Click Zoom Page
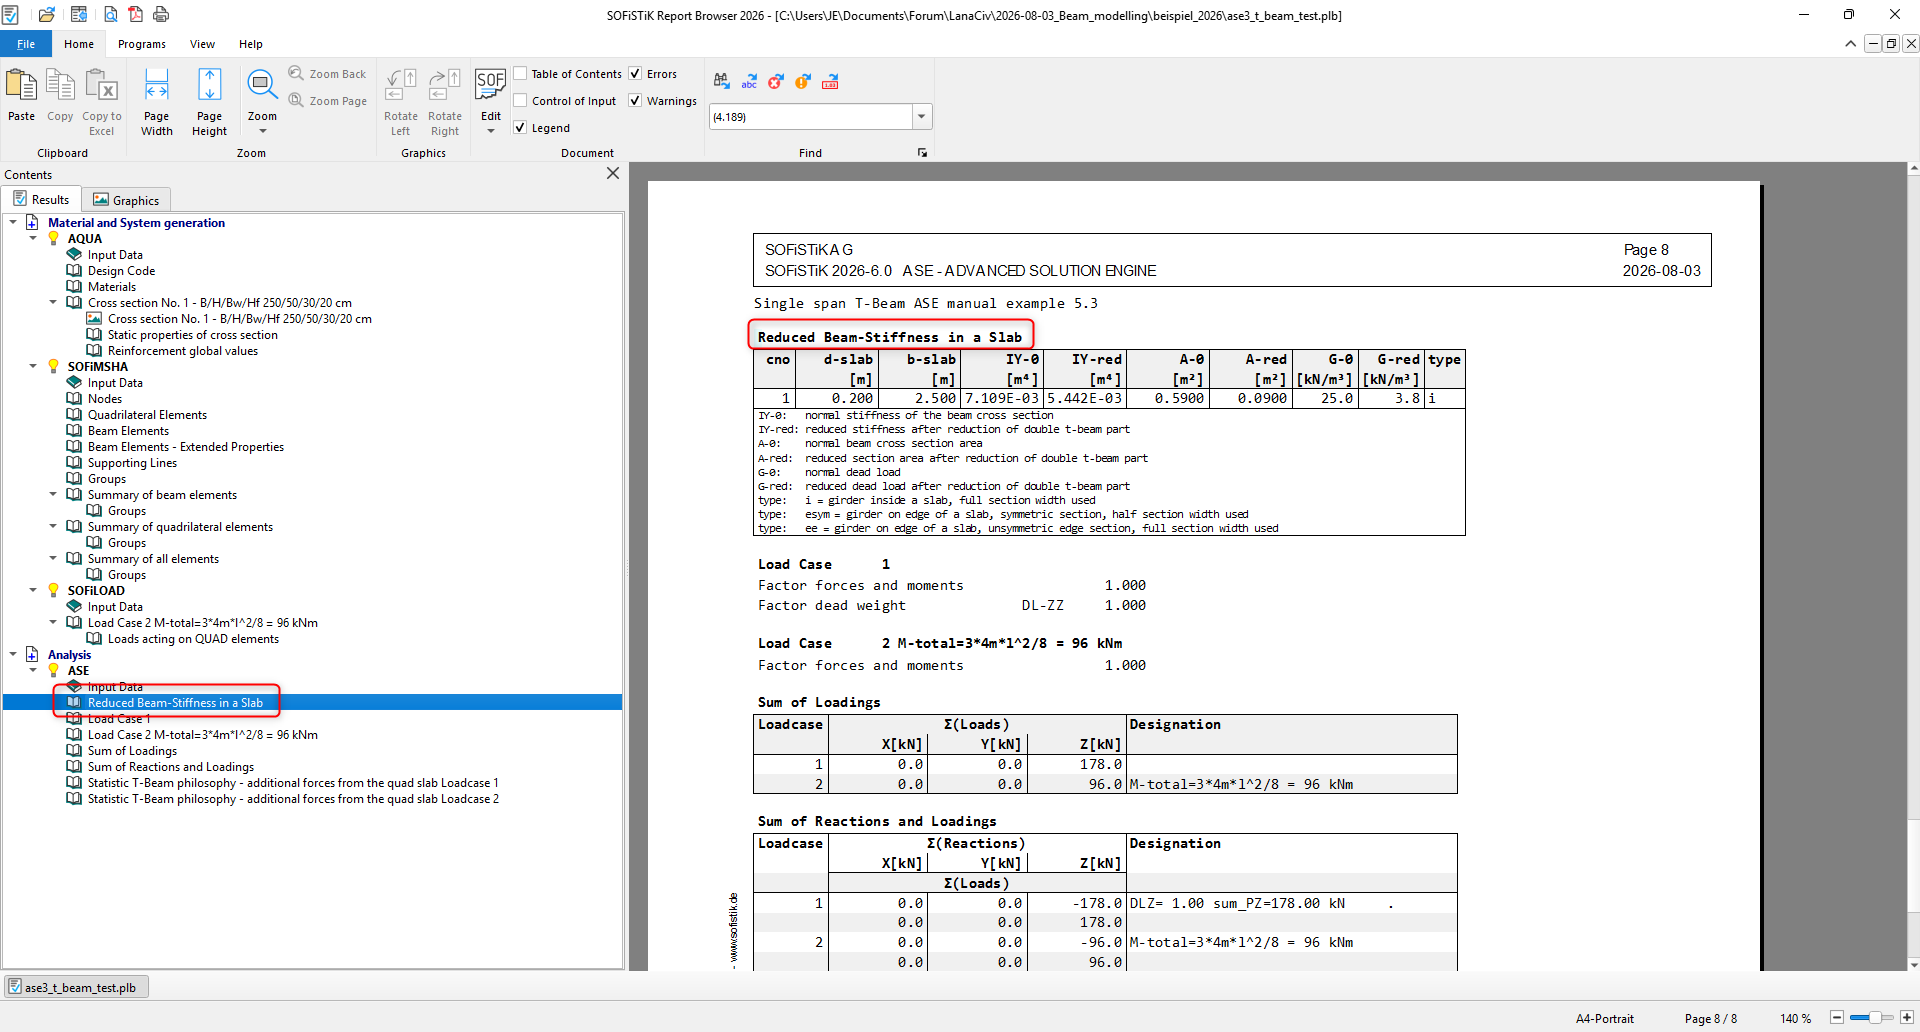This screenshot has height=1032, width=1920. click(327, 101)
